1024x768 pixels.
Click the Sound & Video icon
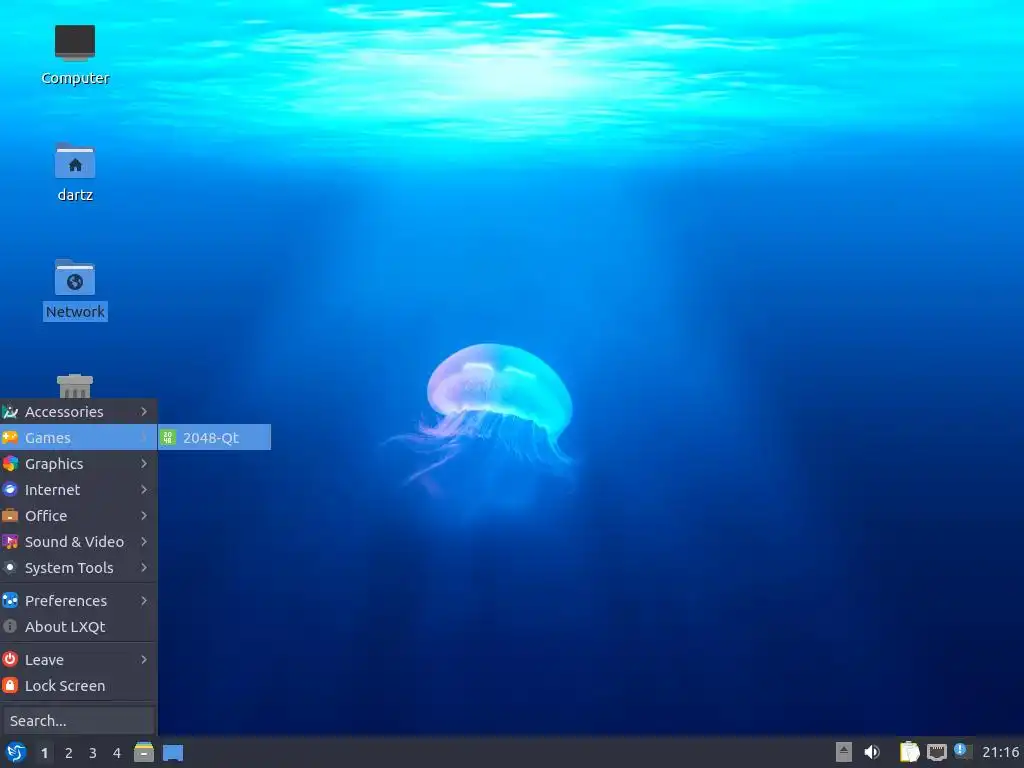point(10,542)
